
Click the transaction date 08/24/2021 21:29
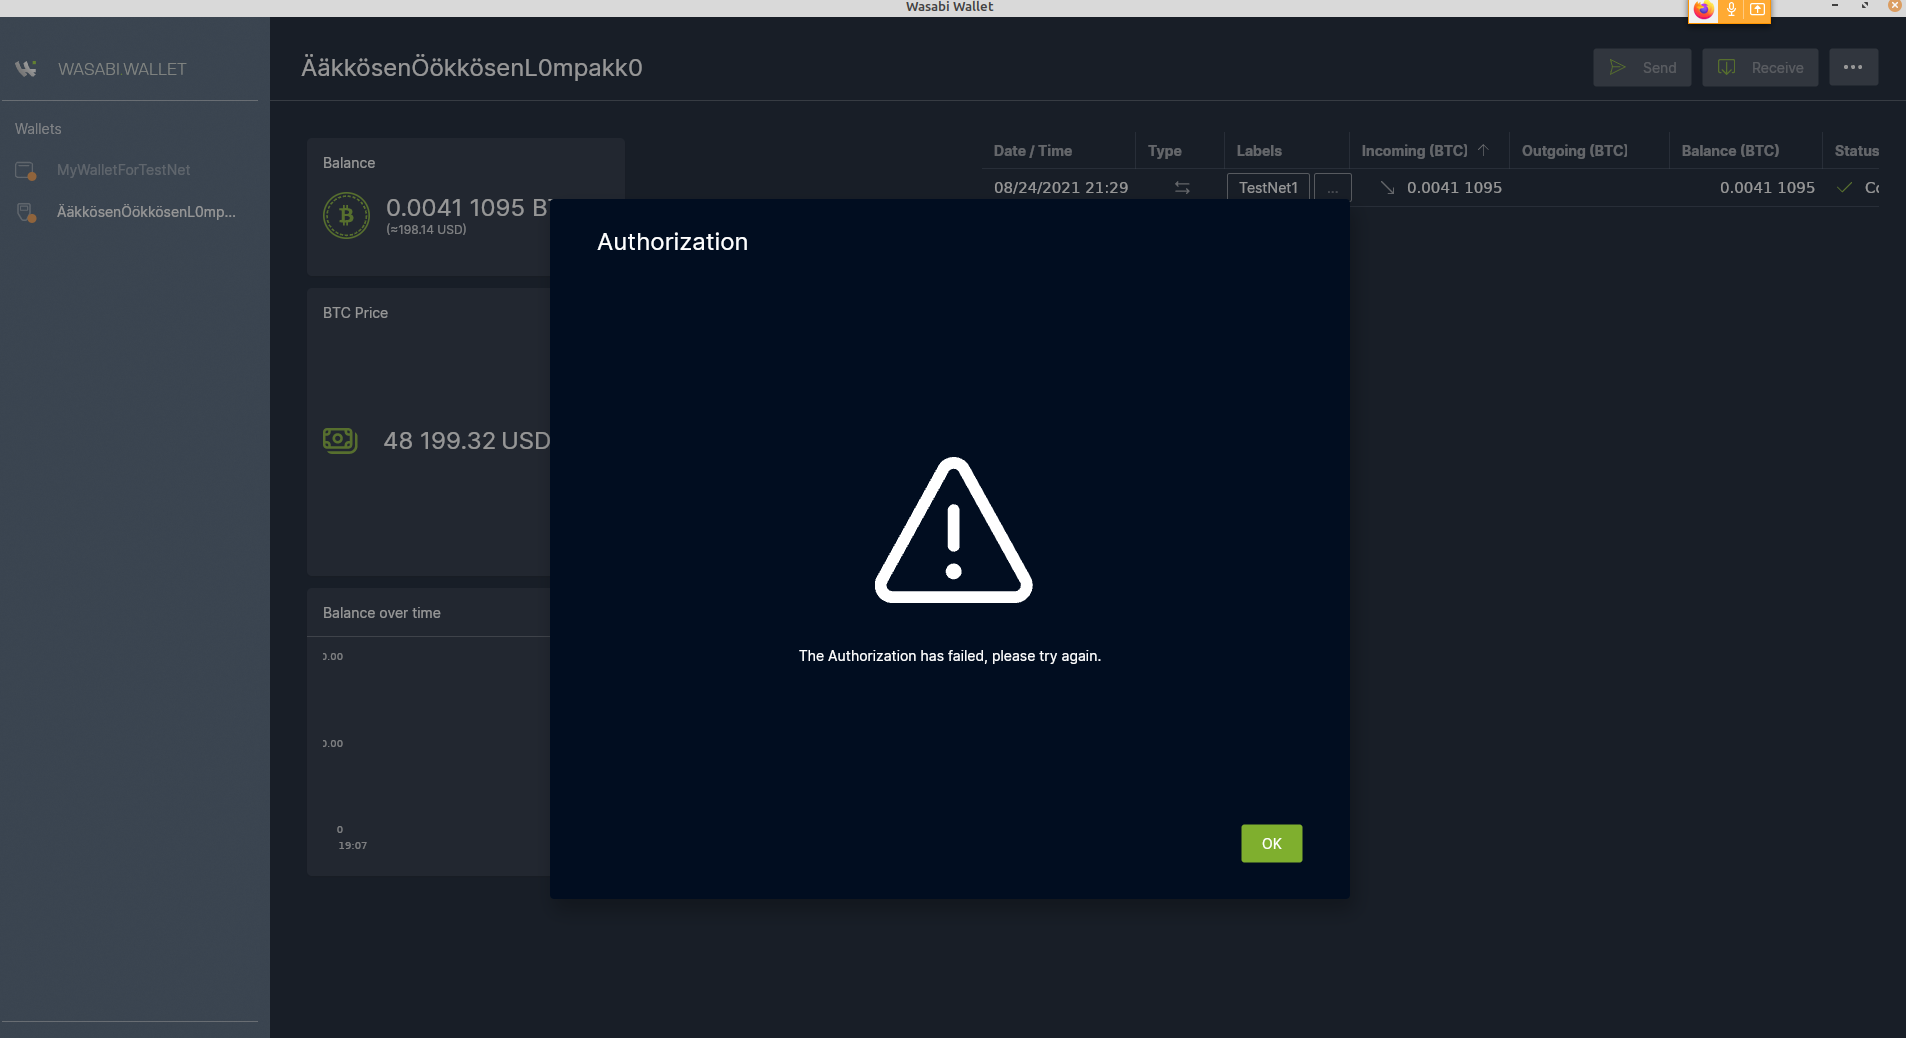coord(1060,187)
